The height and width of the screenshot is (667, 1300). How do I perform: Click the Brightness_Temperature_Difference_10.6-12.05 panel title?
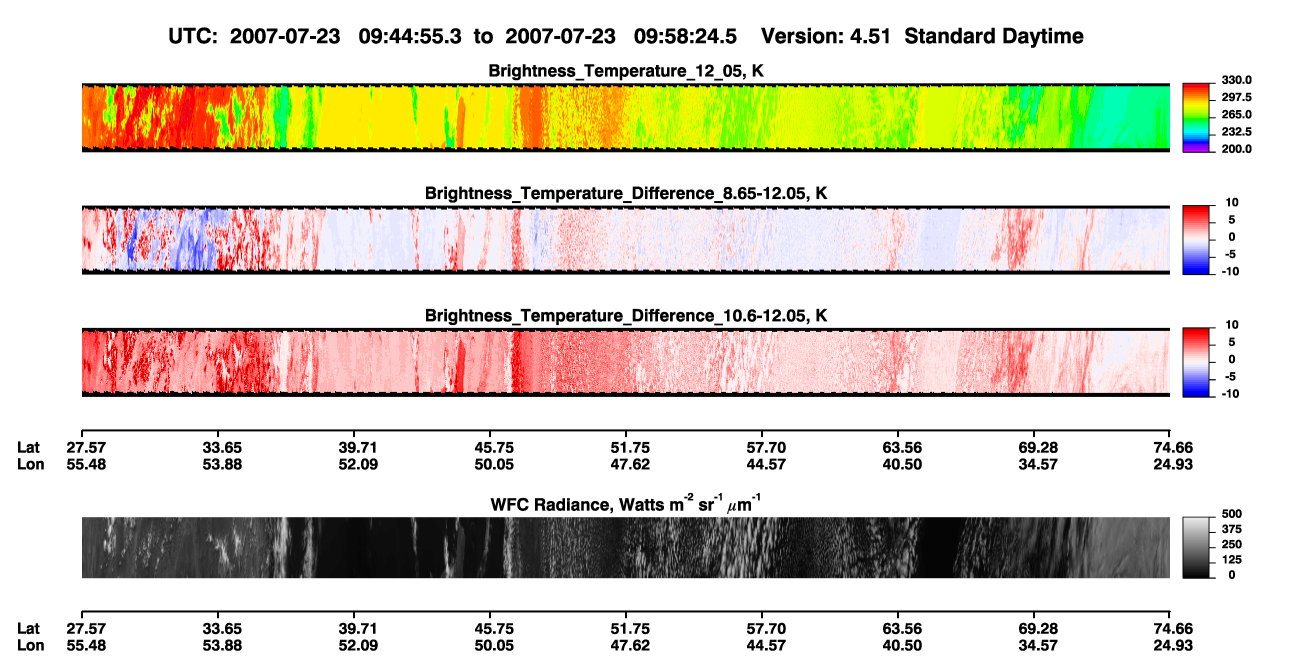coord(626,316)
